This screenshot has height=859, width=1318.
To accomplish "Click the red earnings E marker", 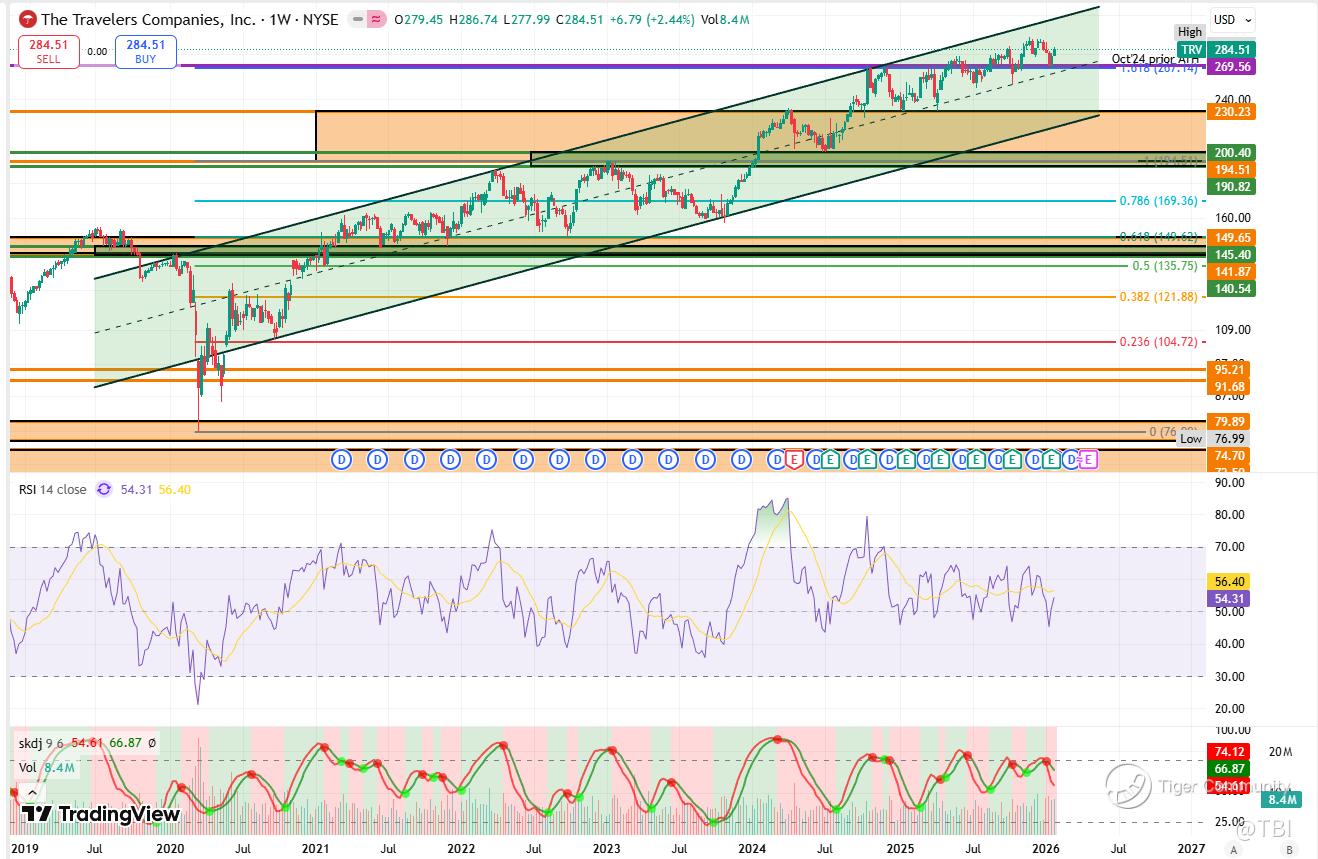I will pos(795,459).
